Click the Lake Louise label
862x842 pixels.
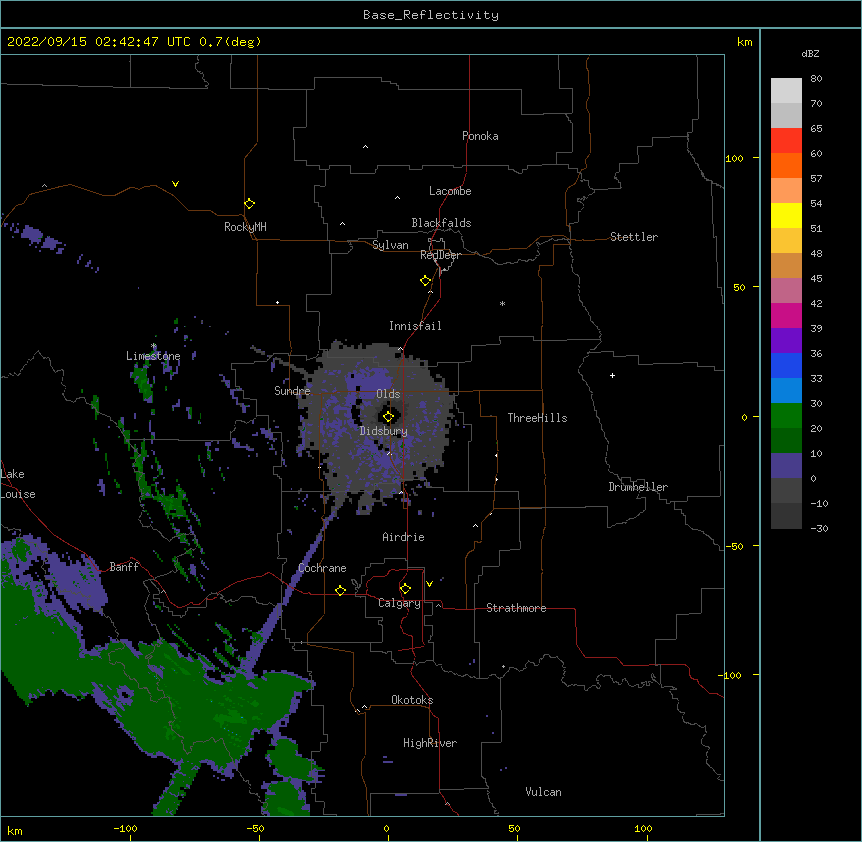click(16, 484)
